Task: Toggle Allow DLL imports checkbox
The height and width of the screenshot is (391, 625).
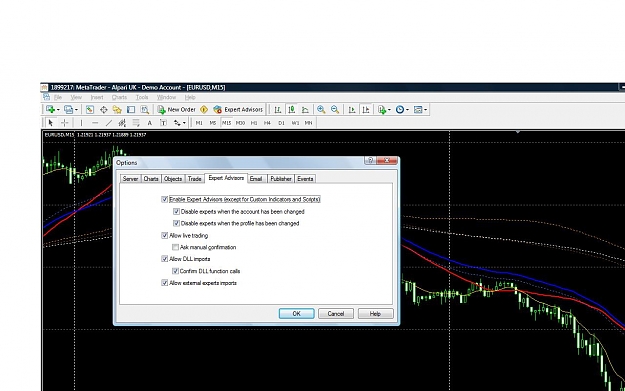Action: point(165,259)
